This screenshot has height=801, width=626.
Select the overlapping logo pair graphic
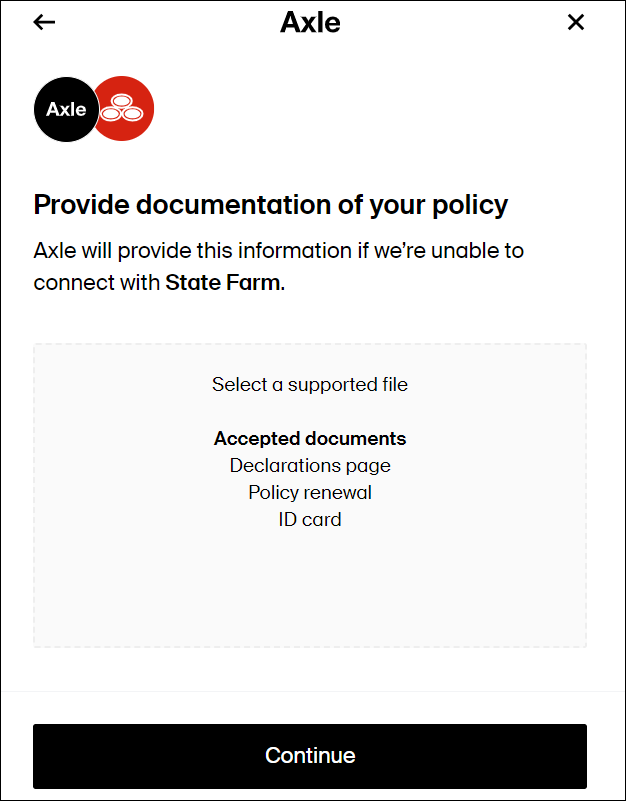[93, 109]
